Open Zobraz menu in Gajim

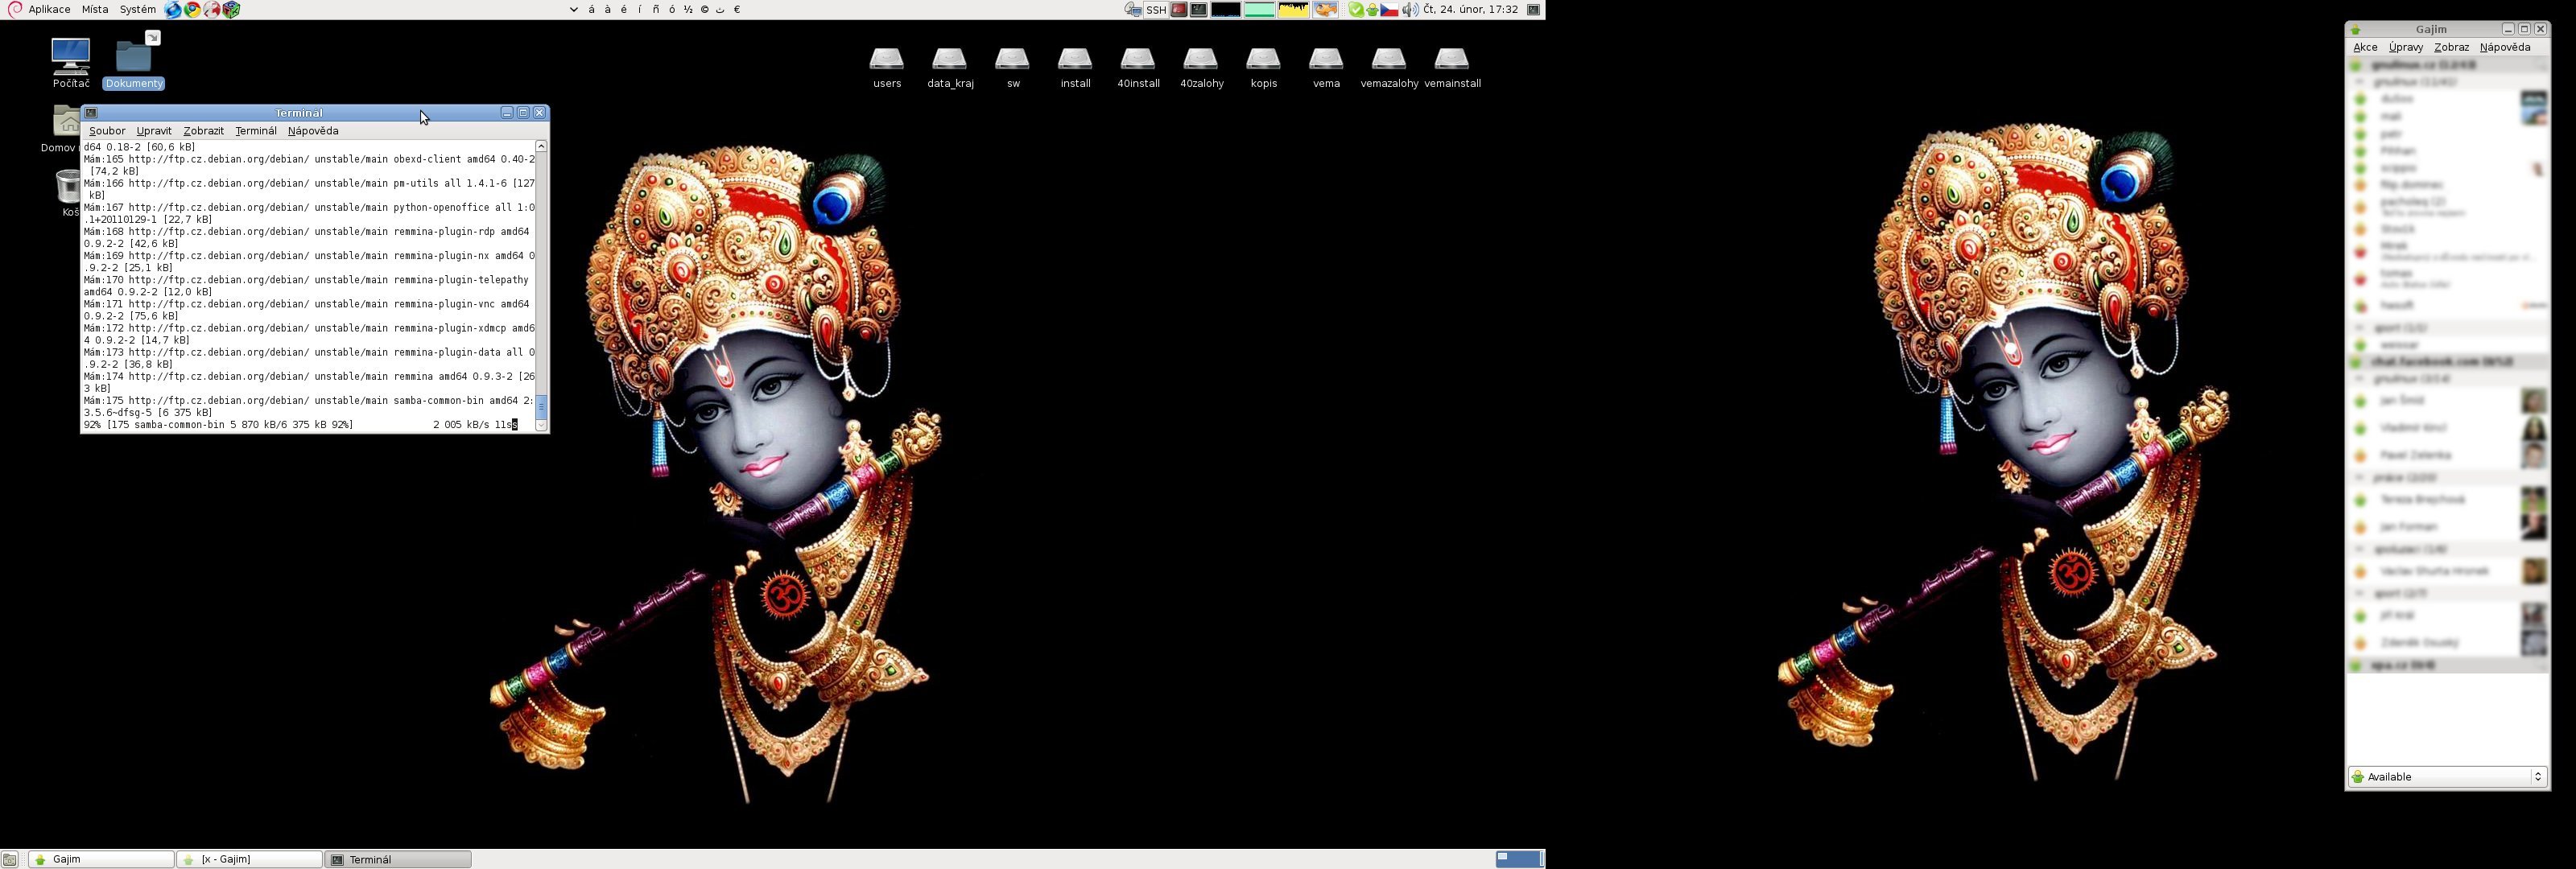[x=2451, y=47]
